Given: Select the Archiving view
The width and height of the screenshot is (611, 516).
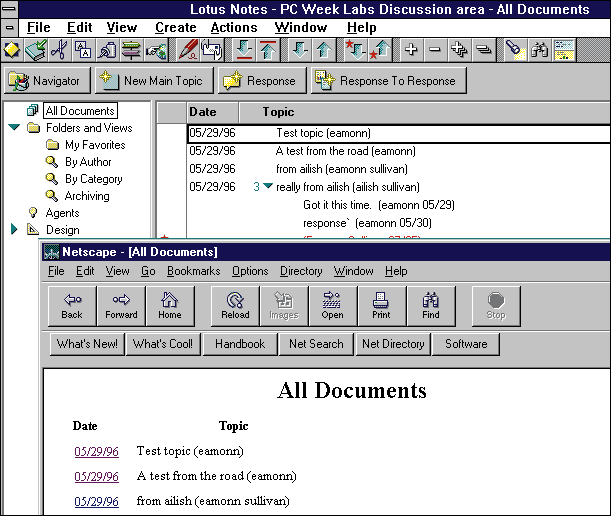Looking at the screenshot, I should 87,196.
